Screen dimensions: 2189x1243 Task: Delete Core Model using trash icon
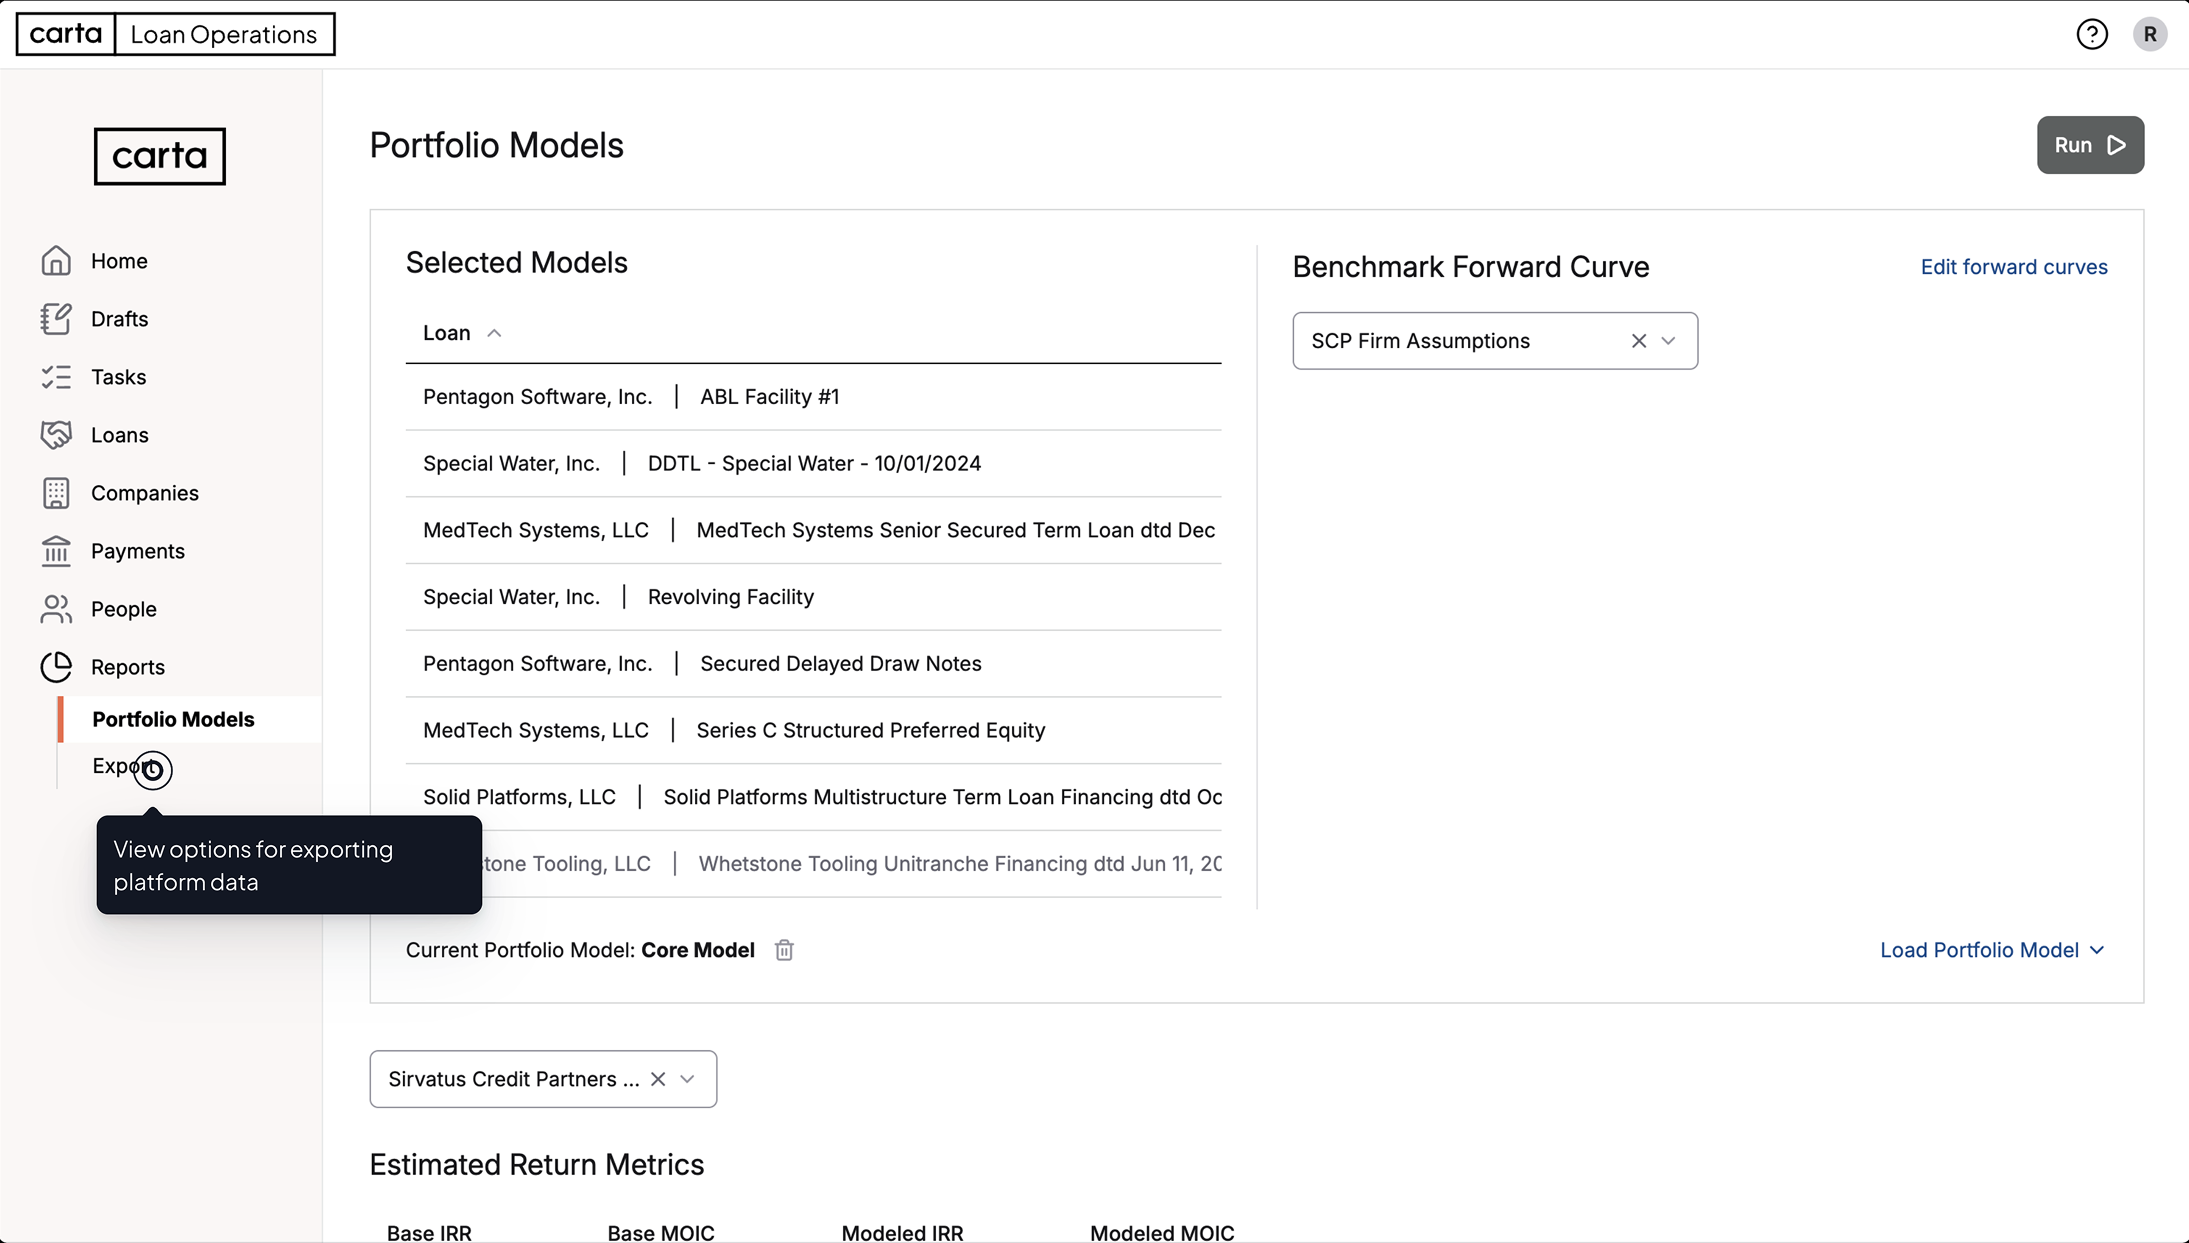pyautogui.click(x=784, y=950)
